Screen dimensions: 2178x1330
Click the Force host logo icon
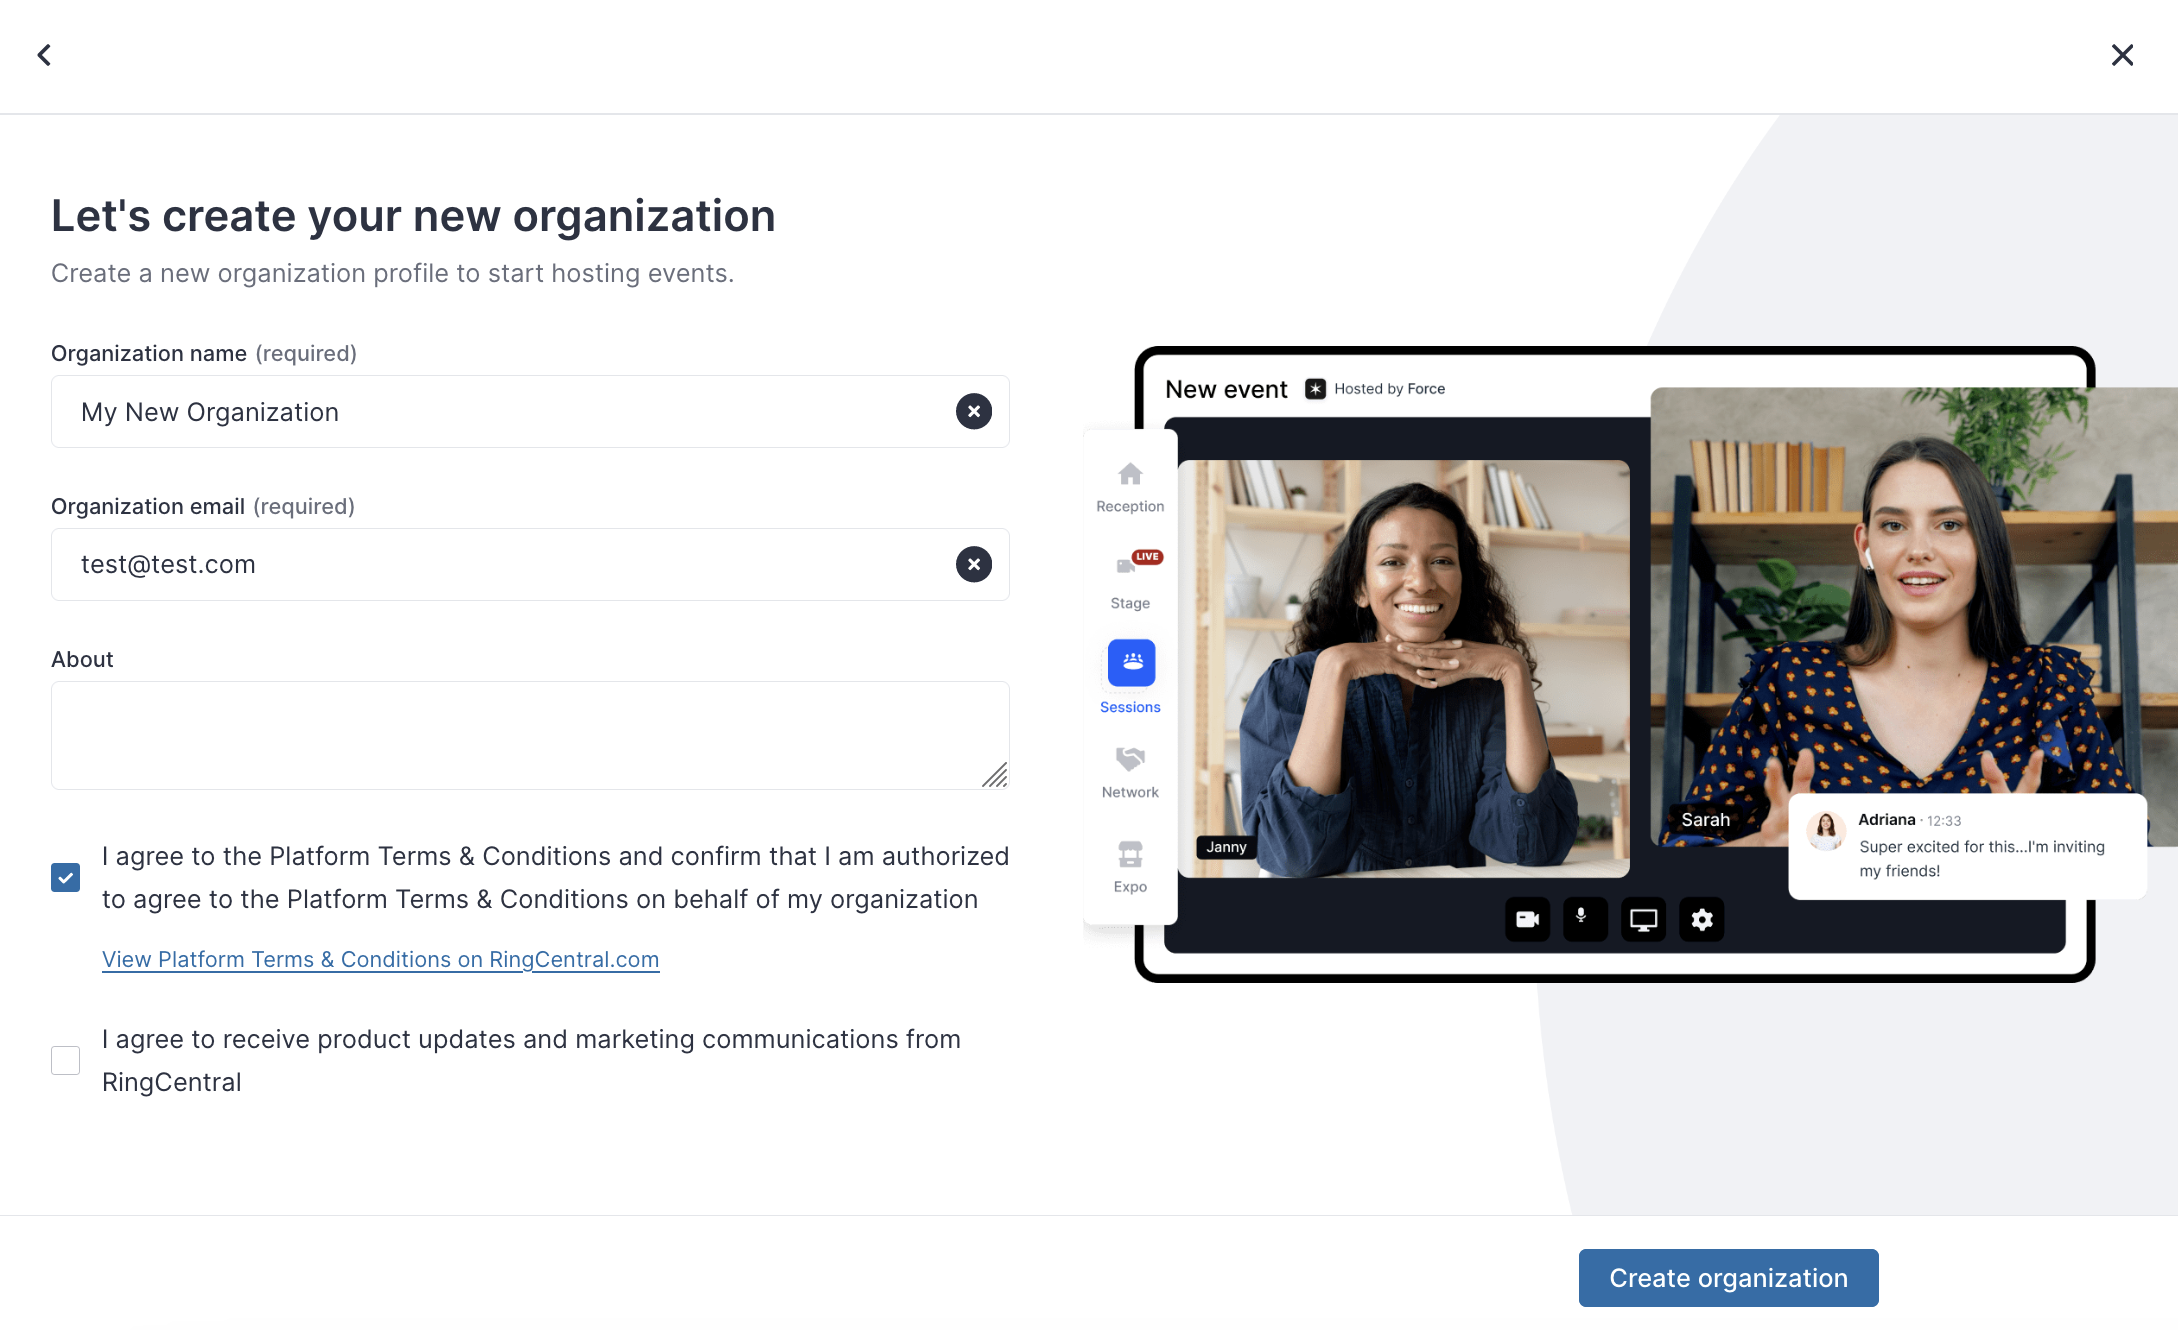[1316, 389]
